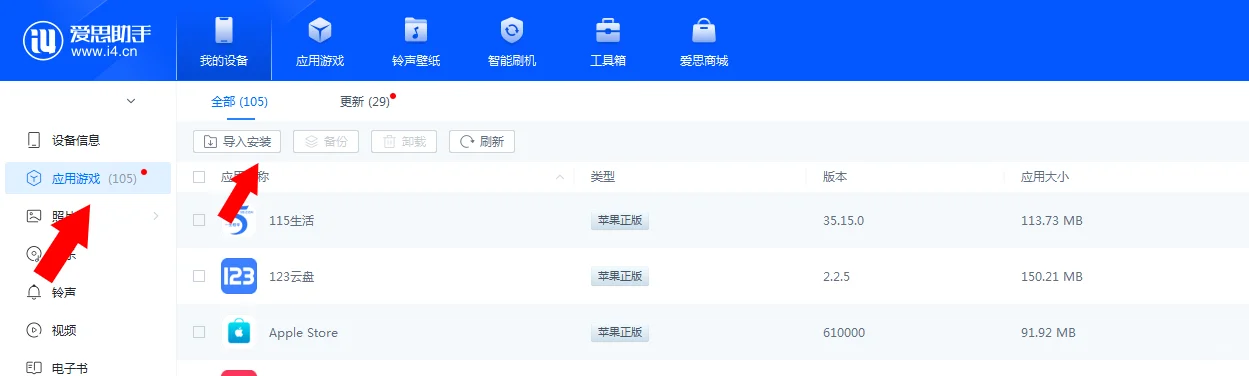The image size is (1249, 376).
Task: Sort by the name column arrow
Action: (x=560, y=177)
